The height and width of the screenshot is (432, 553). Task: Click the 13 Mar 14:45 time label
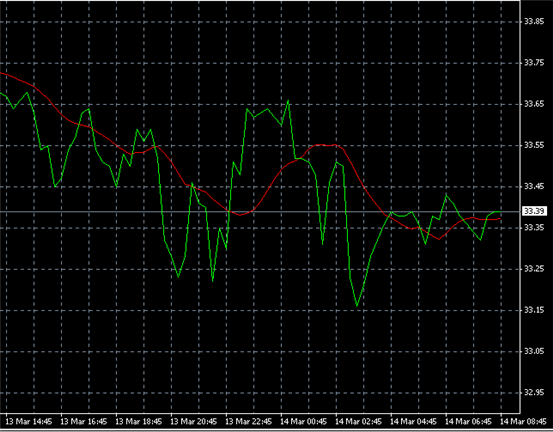pyautogui.click(x=29, y=422)
